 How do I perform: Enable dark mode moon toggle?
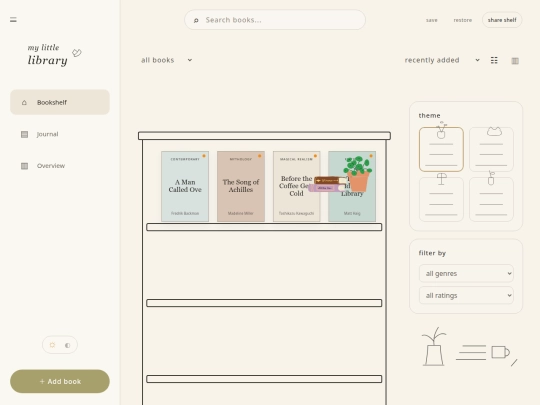click(x=68, y=345)
